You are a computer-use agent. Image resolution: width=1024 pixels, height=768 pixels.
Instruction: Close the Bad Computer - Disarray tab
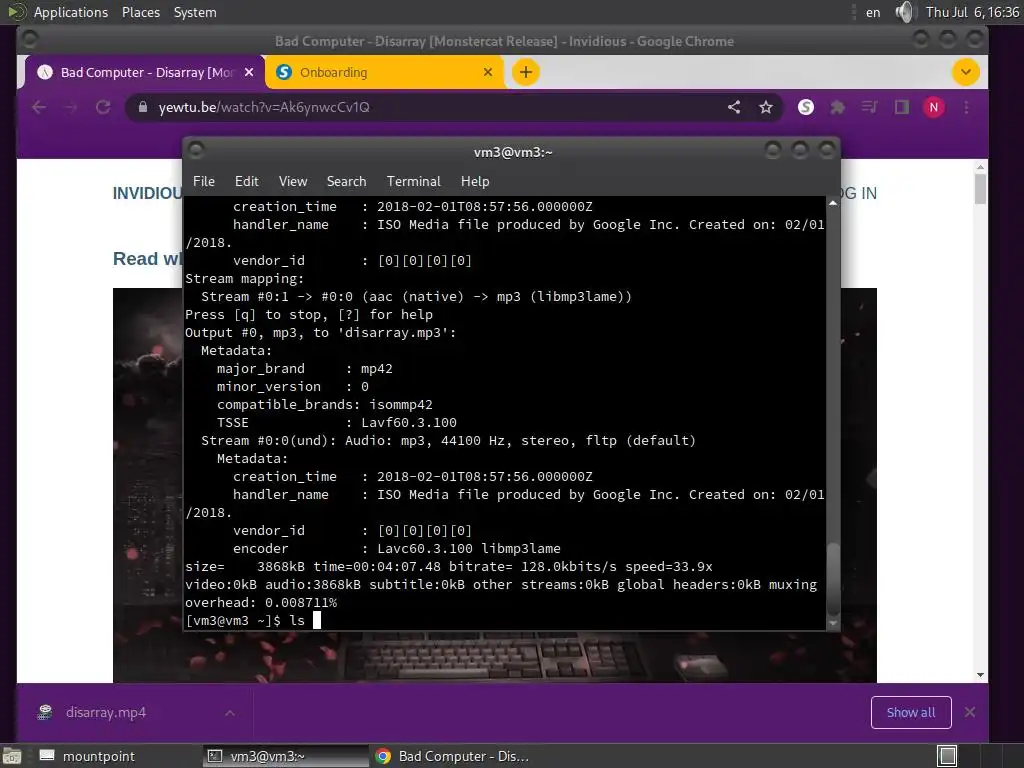pyautogui.click(x=249, y=72)
